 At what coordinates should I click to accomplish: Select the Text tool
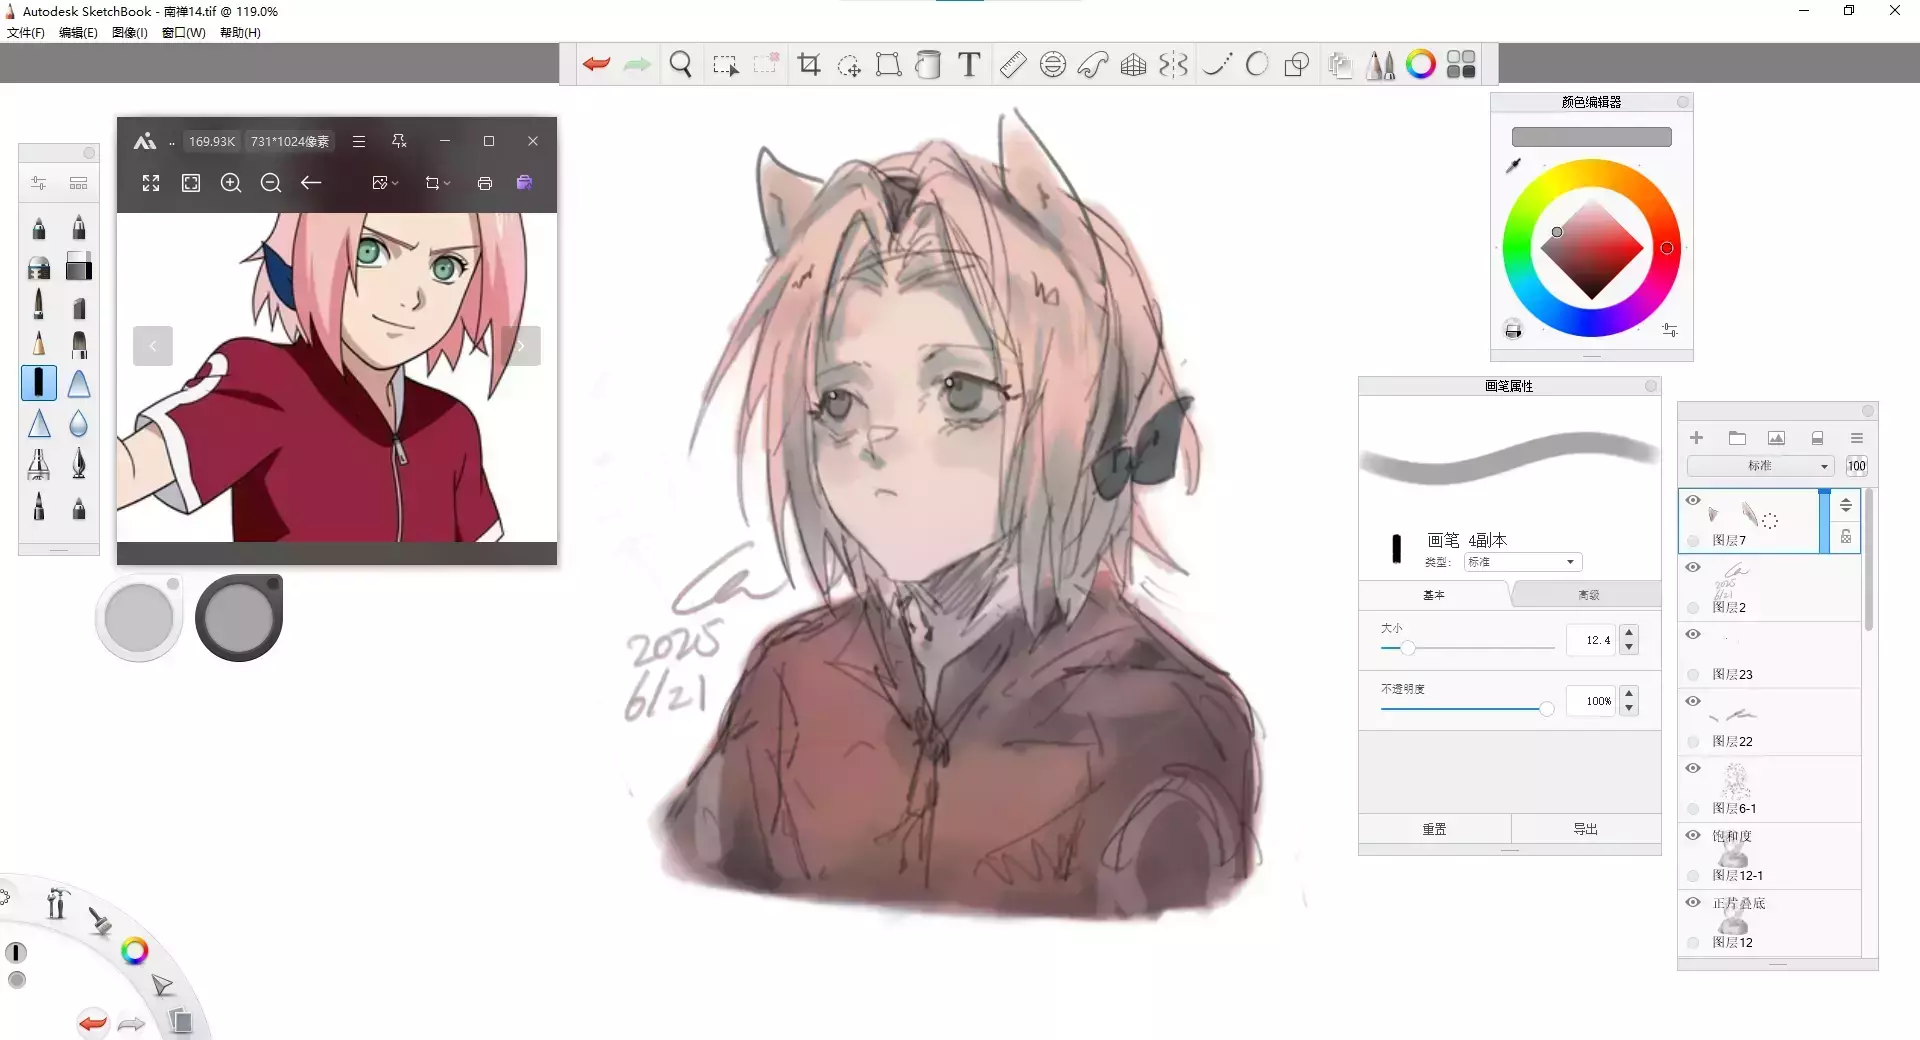click(x=968, y=65)
